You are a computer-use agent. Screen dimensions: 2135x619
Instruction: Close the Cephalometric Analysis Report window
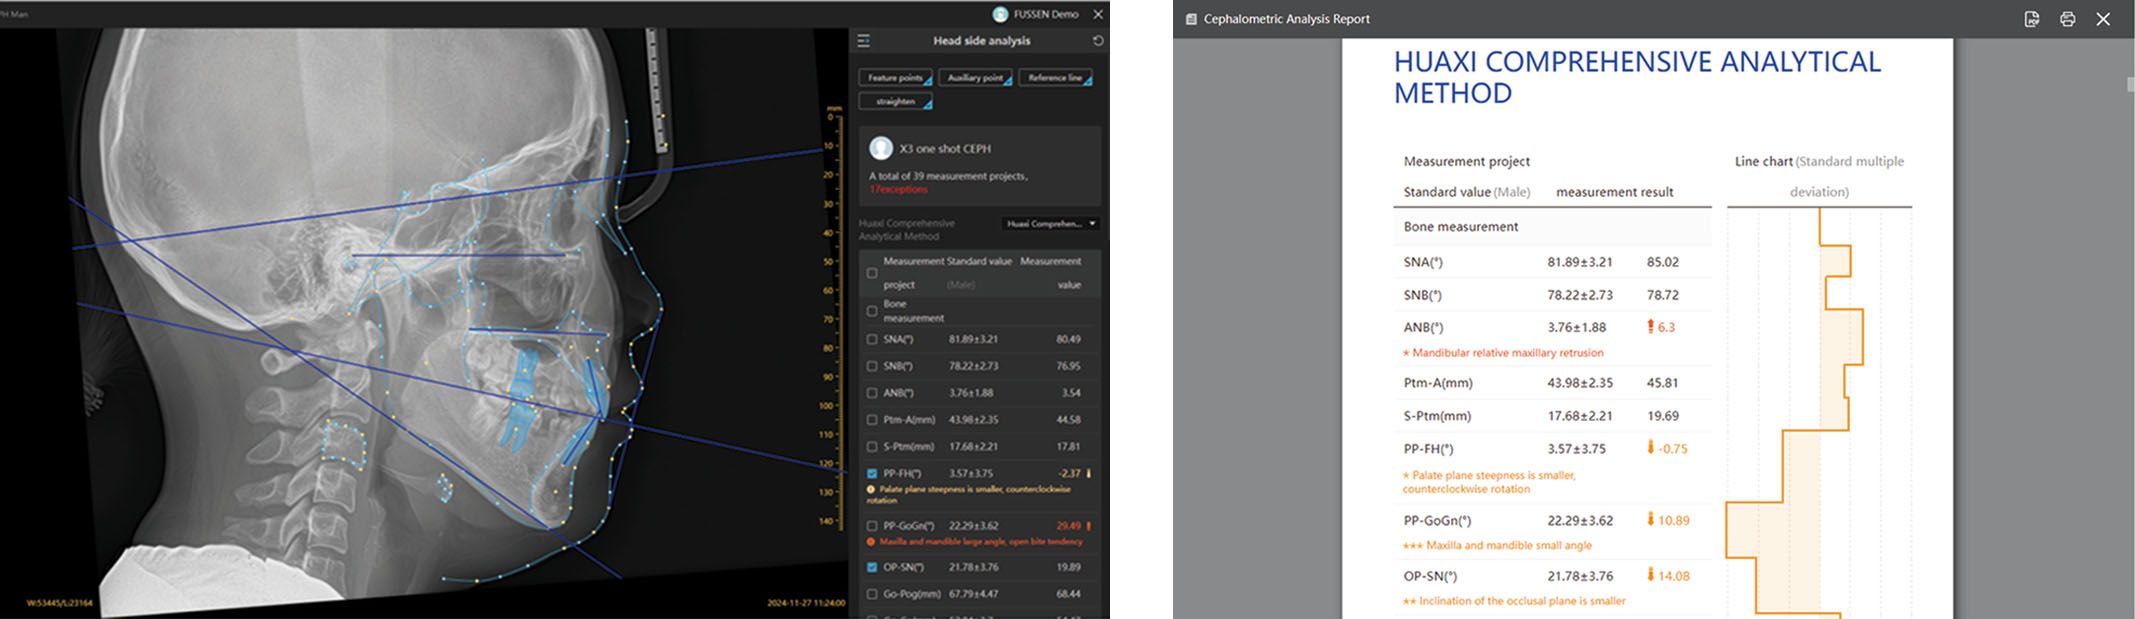click(2103, 19)
